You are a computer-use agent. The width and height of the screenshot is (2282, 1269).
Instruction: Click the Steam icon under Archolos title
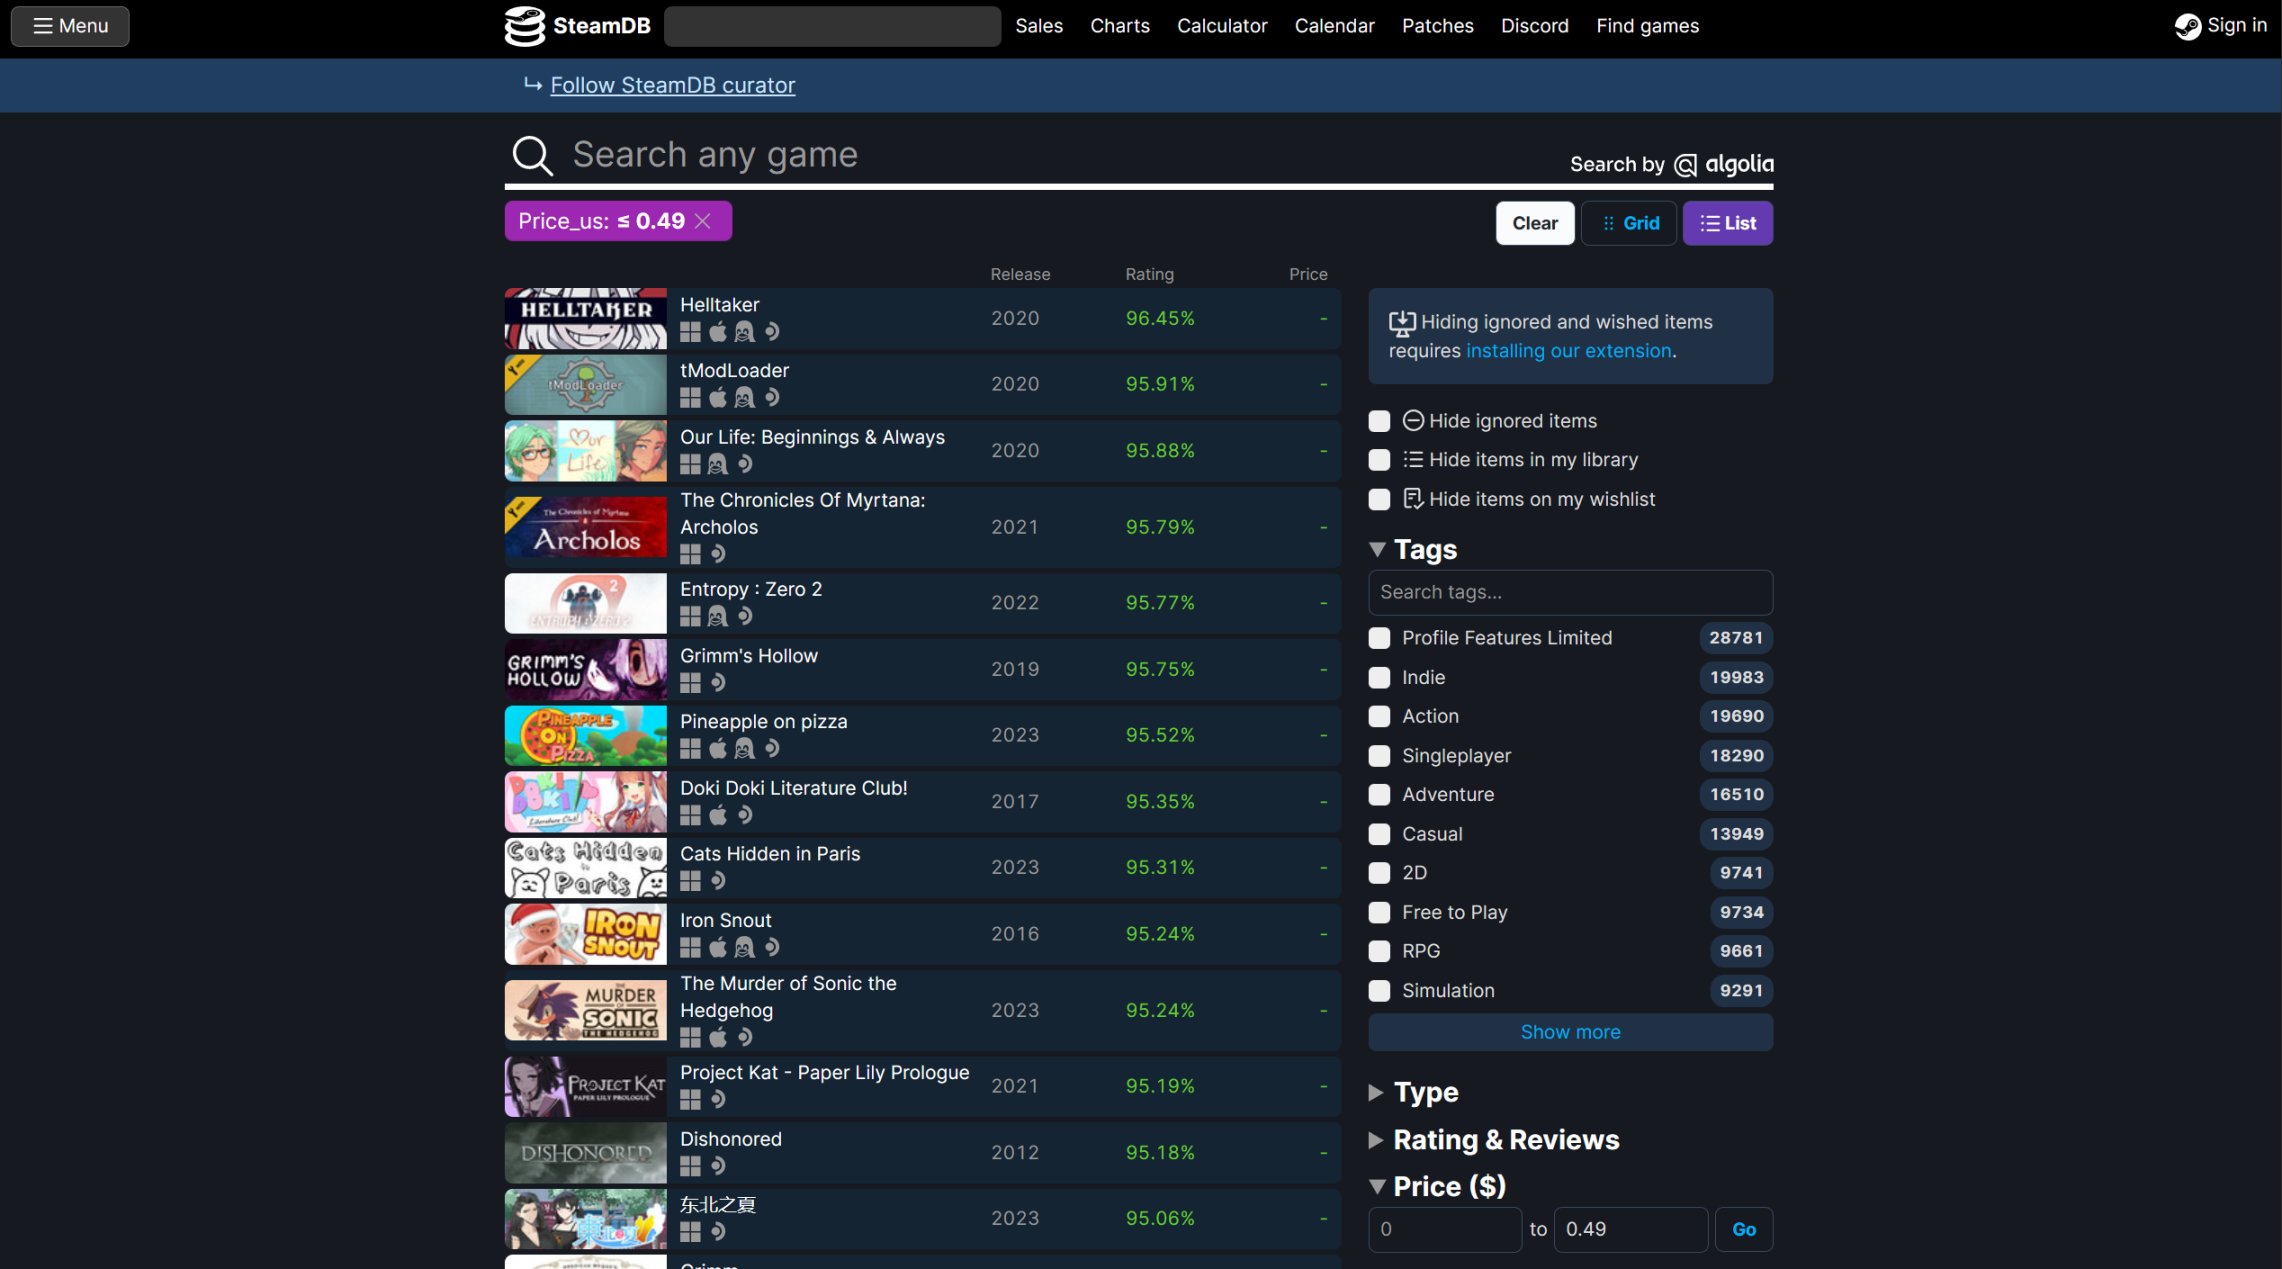tap(718, 554)
